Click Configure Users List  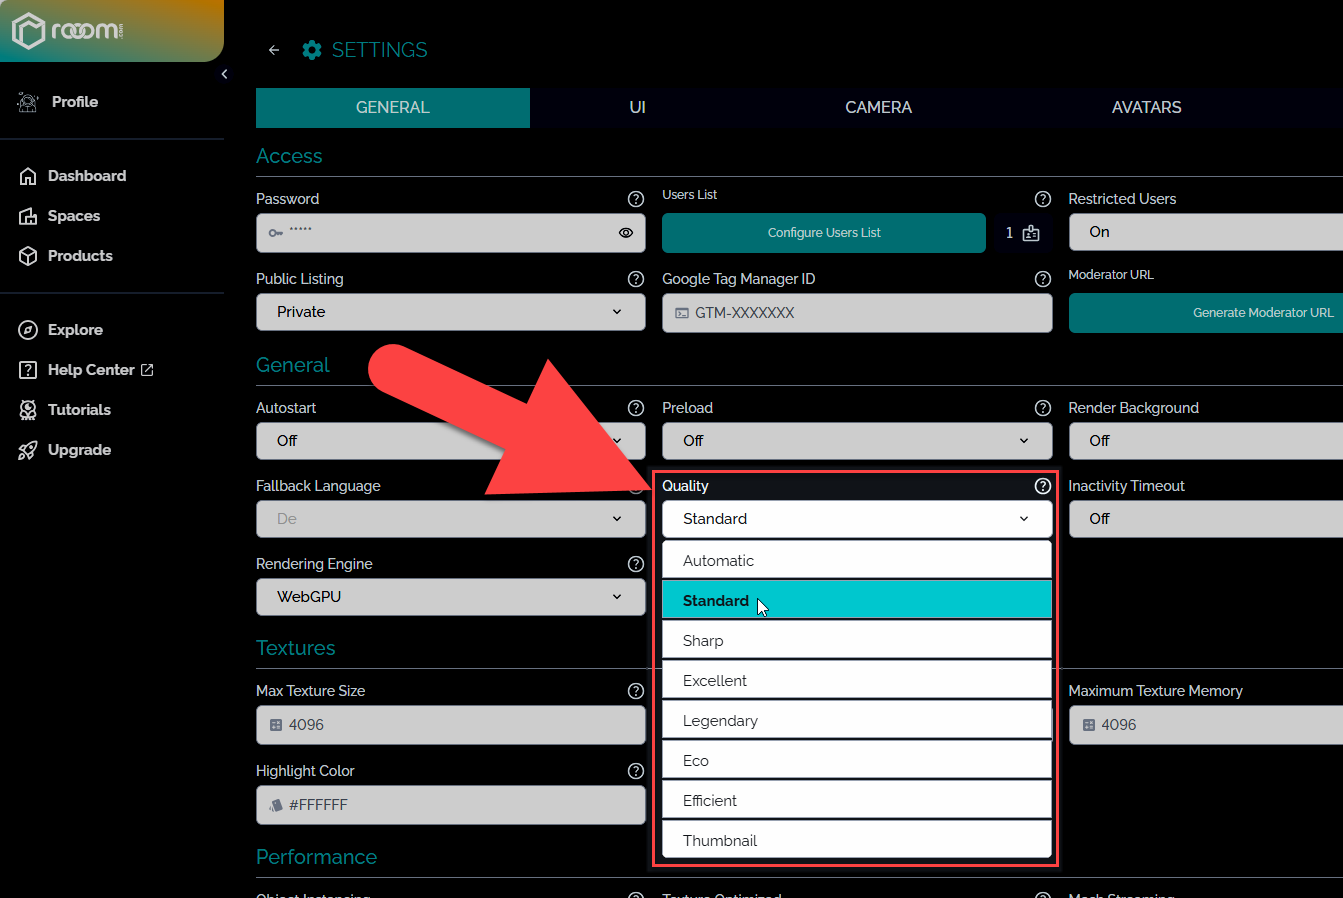click(823, 232)
